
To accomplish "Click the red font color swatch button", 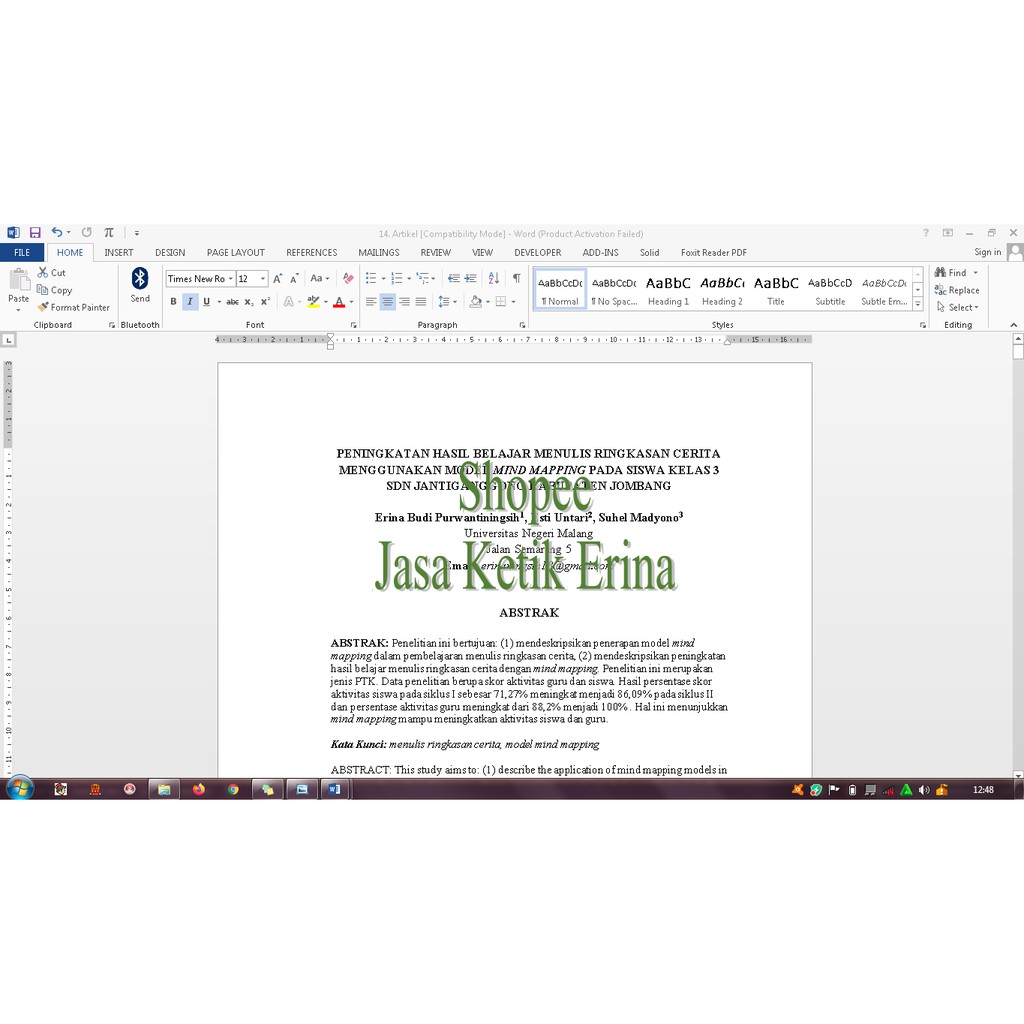I will [339, 302].
